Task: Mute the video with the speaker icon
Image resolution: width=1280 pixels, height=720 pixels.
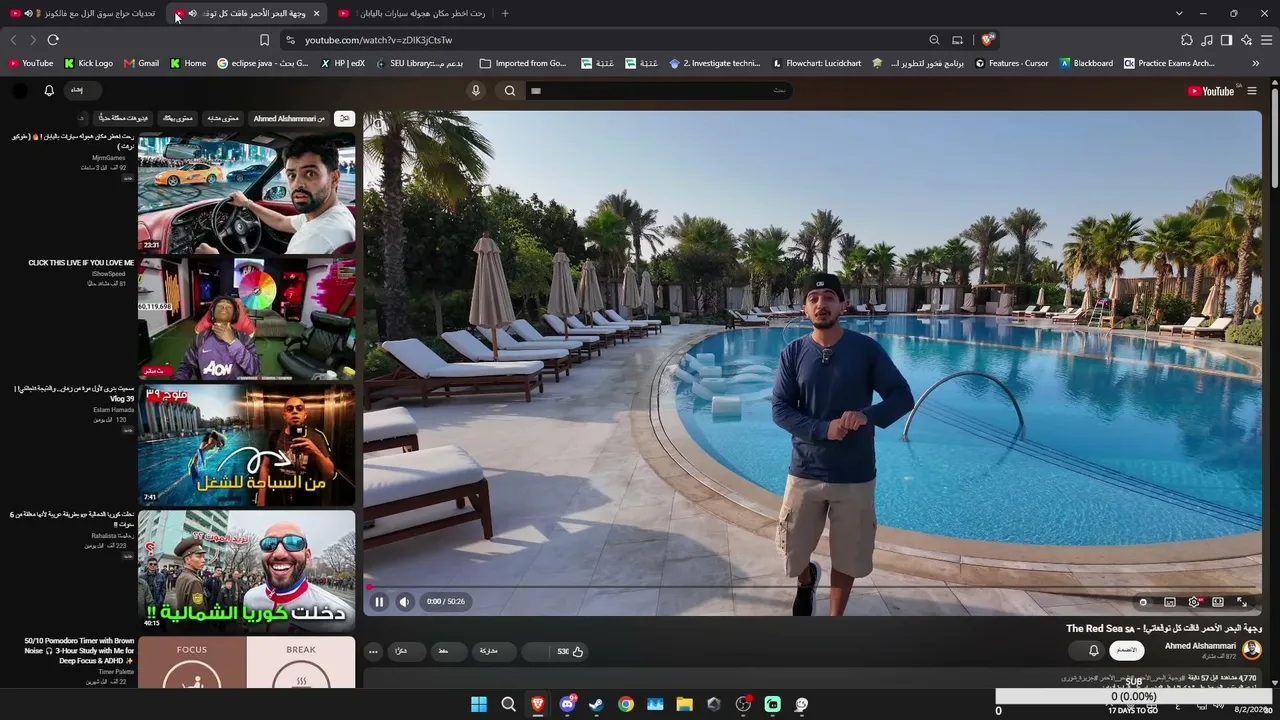Action: click(404, 602)
